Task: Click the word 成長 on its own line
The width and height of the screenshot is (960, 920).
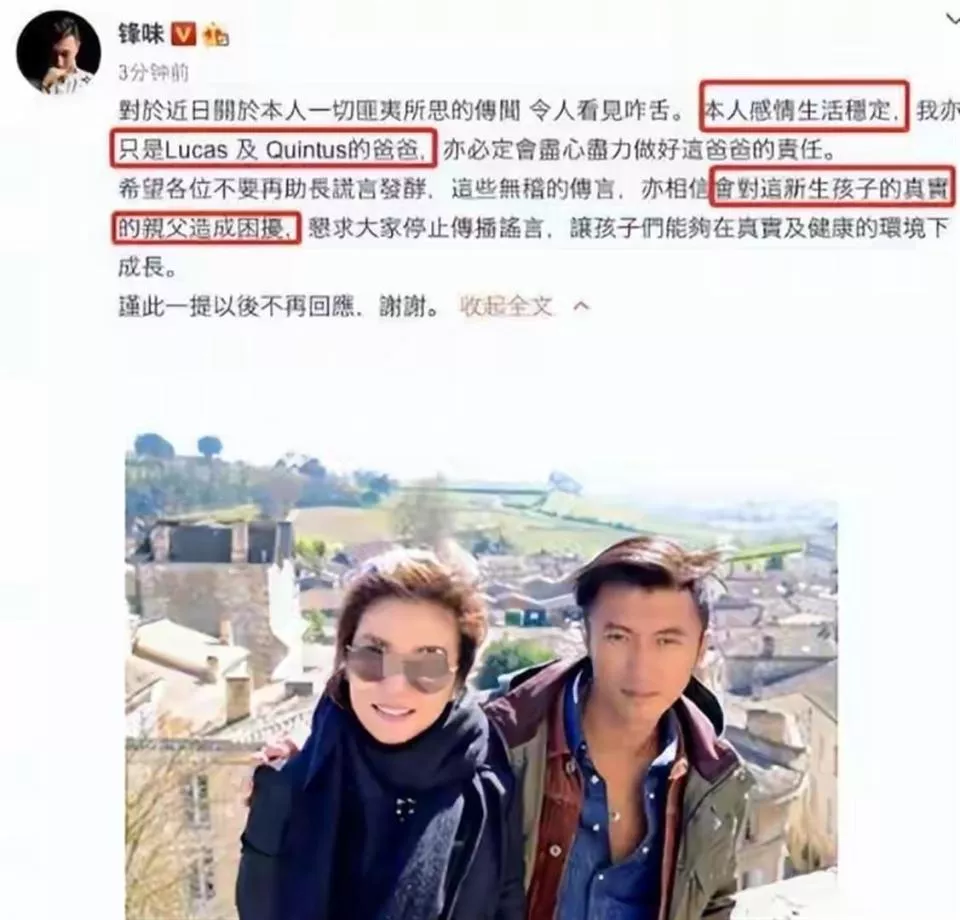Action: pos(142,267)
